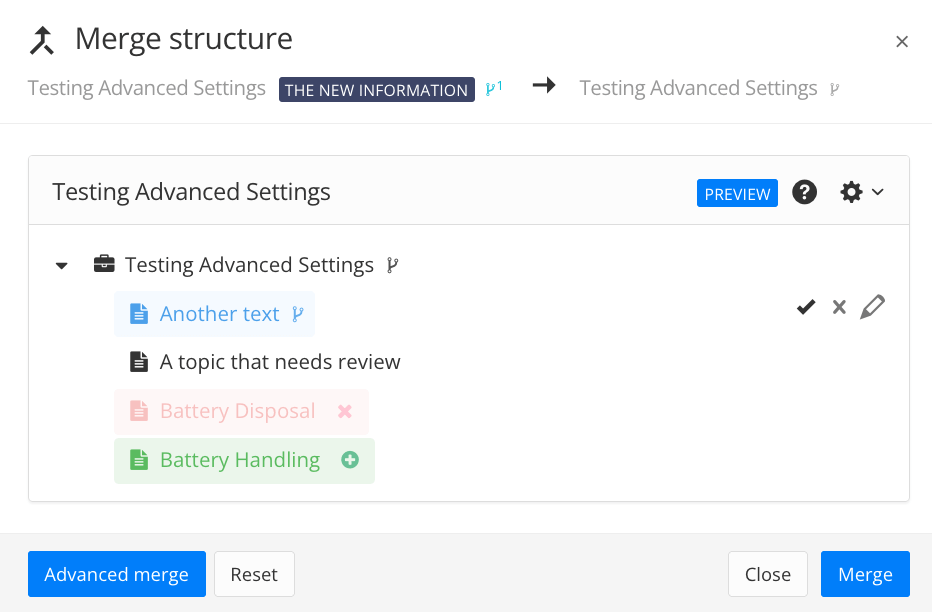Accept change with the checkmark icon

point(806,307)
